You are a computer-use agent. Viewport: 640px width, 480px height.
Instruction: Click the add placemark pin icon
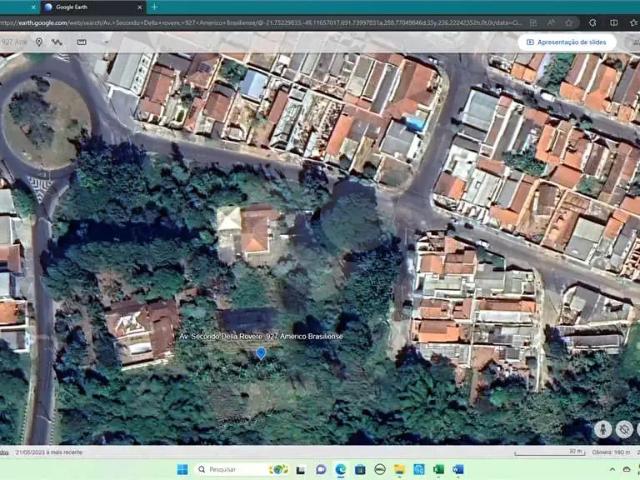[39, 42]
